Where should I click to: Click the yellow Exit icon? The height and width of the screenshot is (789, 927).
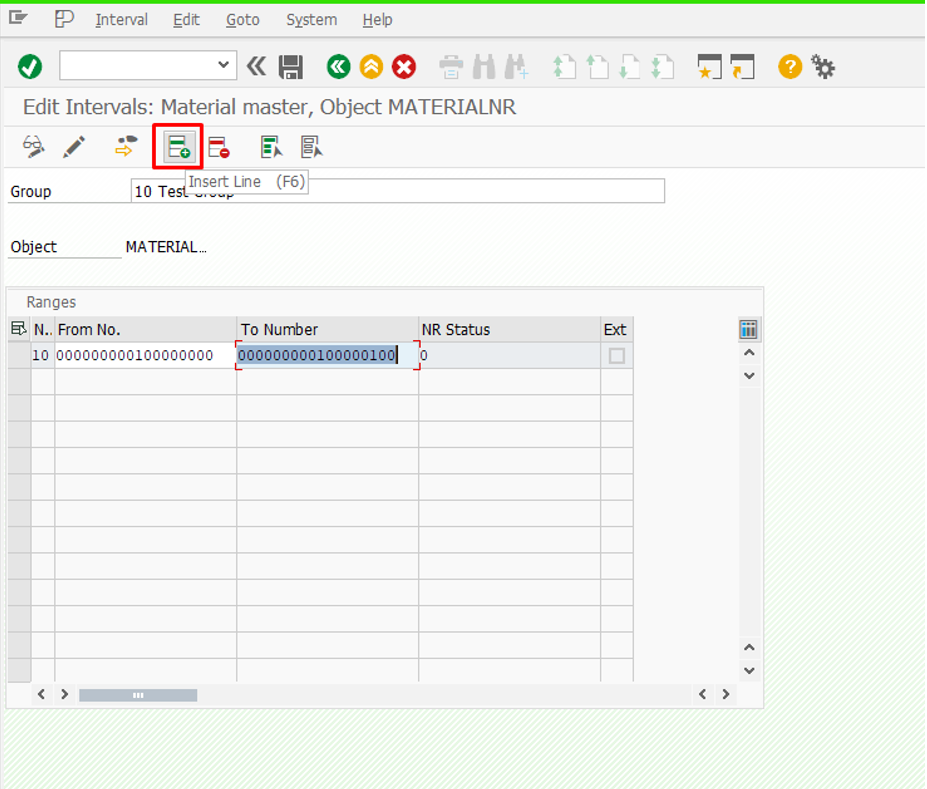(x=371, y=67)
